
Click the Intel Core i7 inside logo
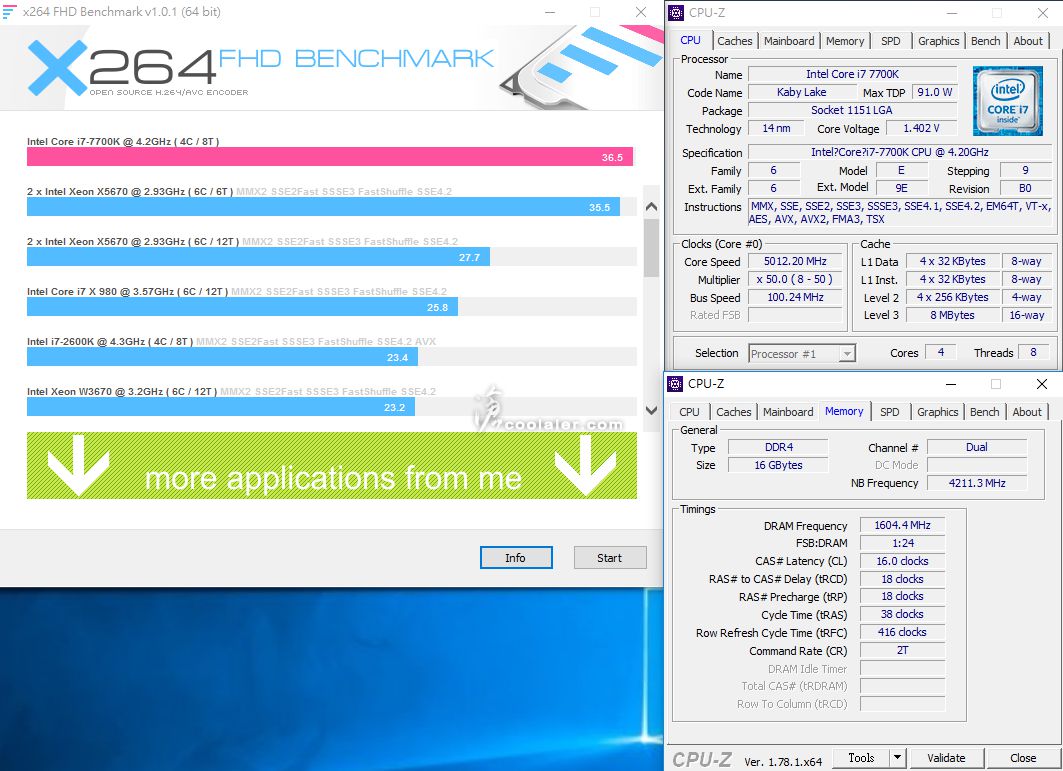coord(1007,101)
